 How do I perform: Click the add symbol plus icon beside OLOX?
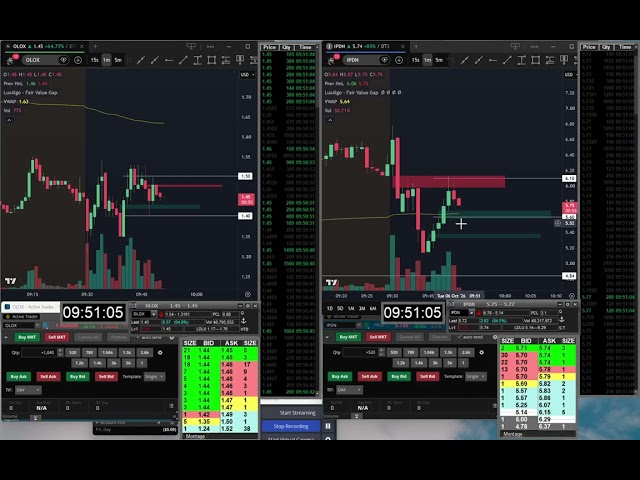tap(78, 60)
